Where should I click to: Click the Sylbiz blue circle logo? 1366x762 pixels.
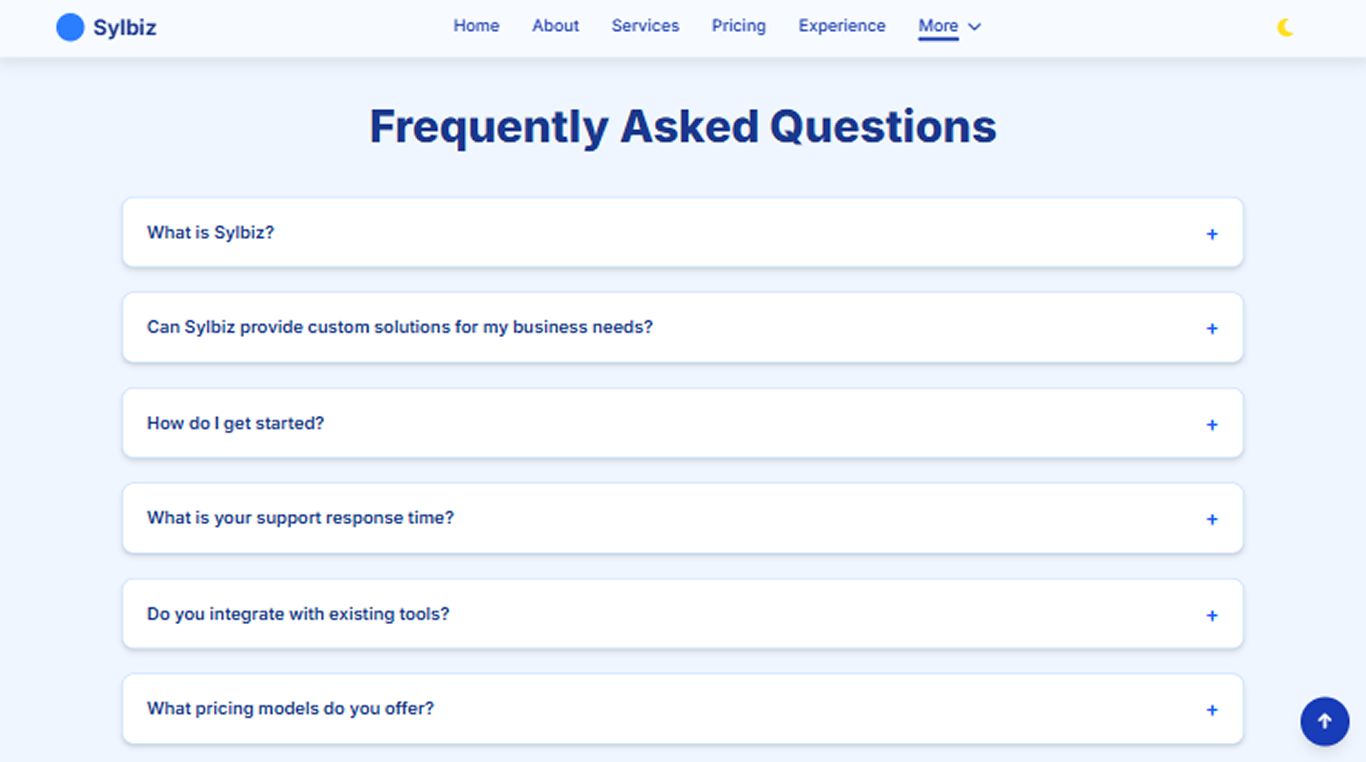tap(70, 27)
